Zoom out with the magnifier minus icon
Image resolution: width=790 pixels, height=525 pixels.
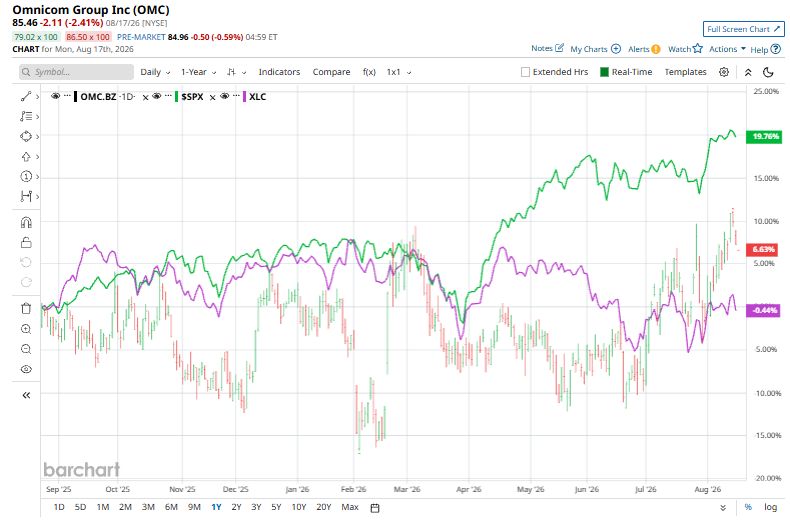[26, 349]
